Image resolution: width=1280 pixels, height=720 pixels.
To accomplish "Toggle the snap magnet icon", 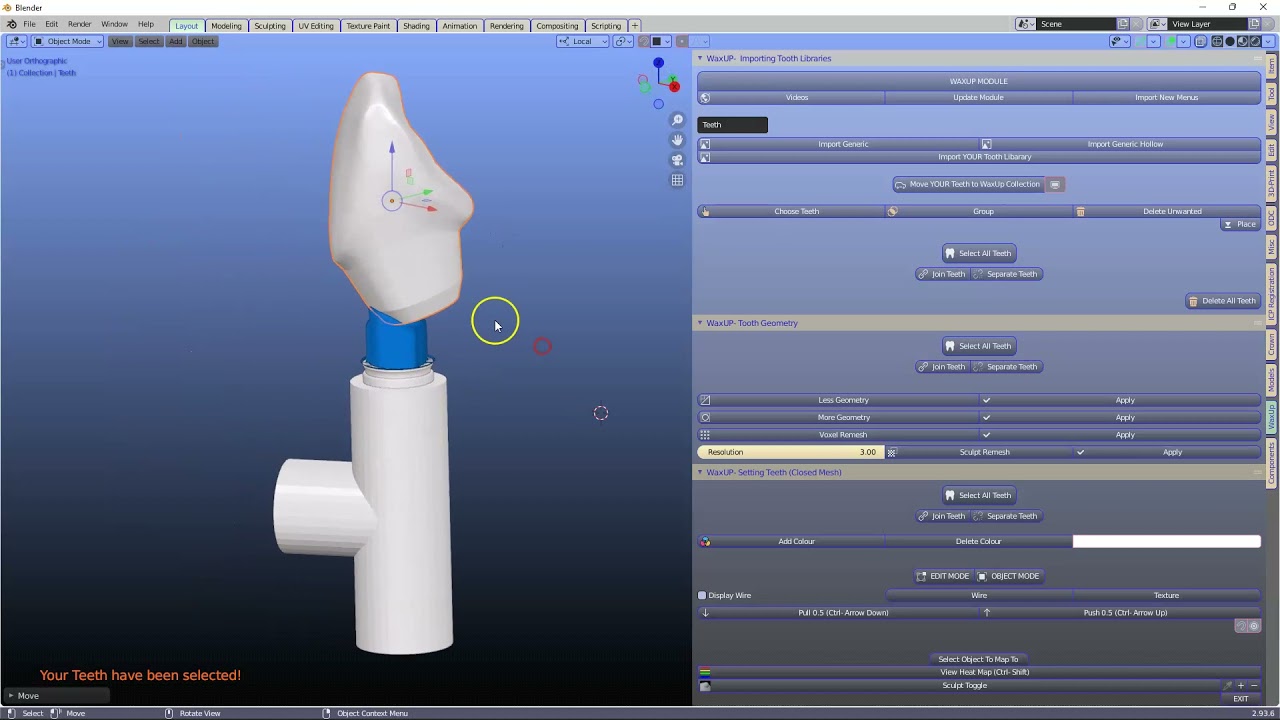I will click(x=644, y=41).
